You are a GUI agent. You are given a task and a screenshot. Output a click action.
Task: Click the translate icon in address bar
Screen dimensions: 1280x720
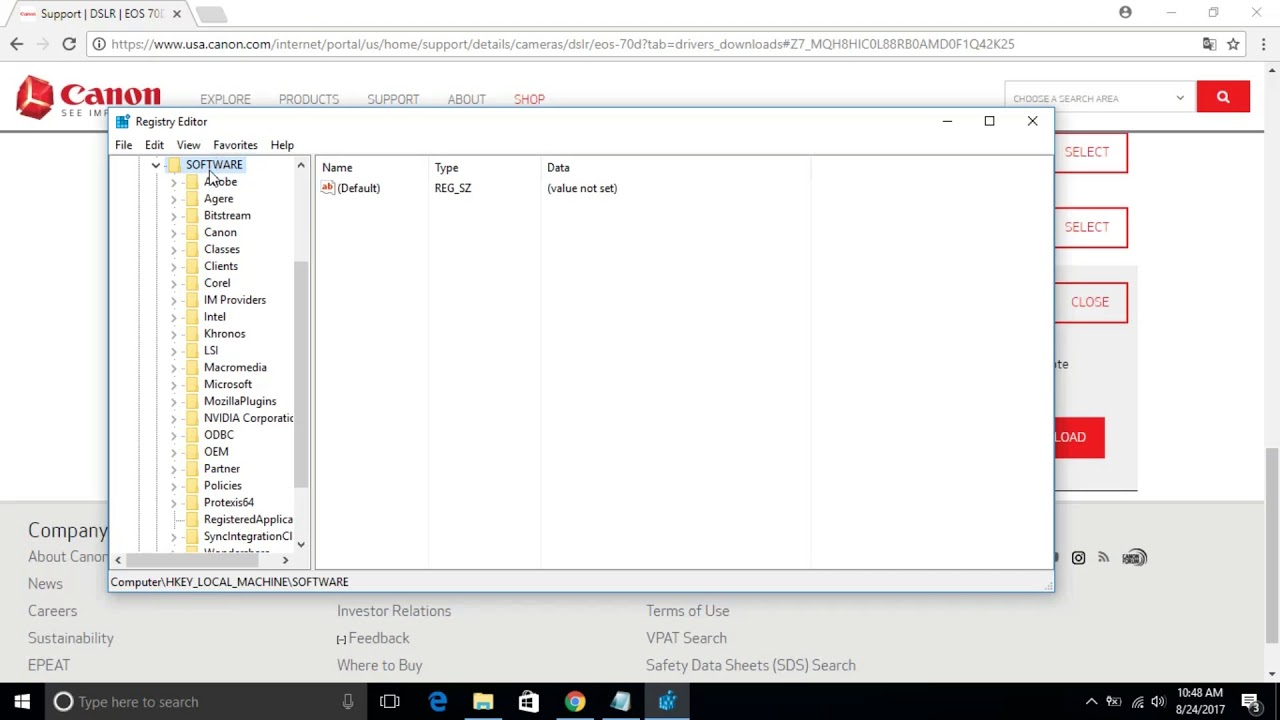(x=1209, y=44)
